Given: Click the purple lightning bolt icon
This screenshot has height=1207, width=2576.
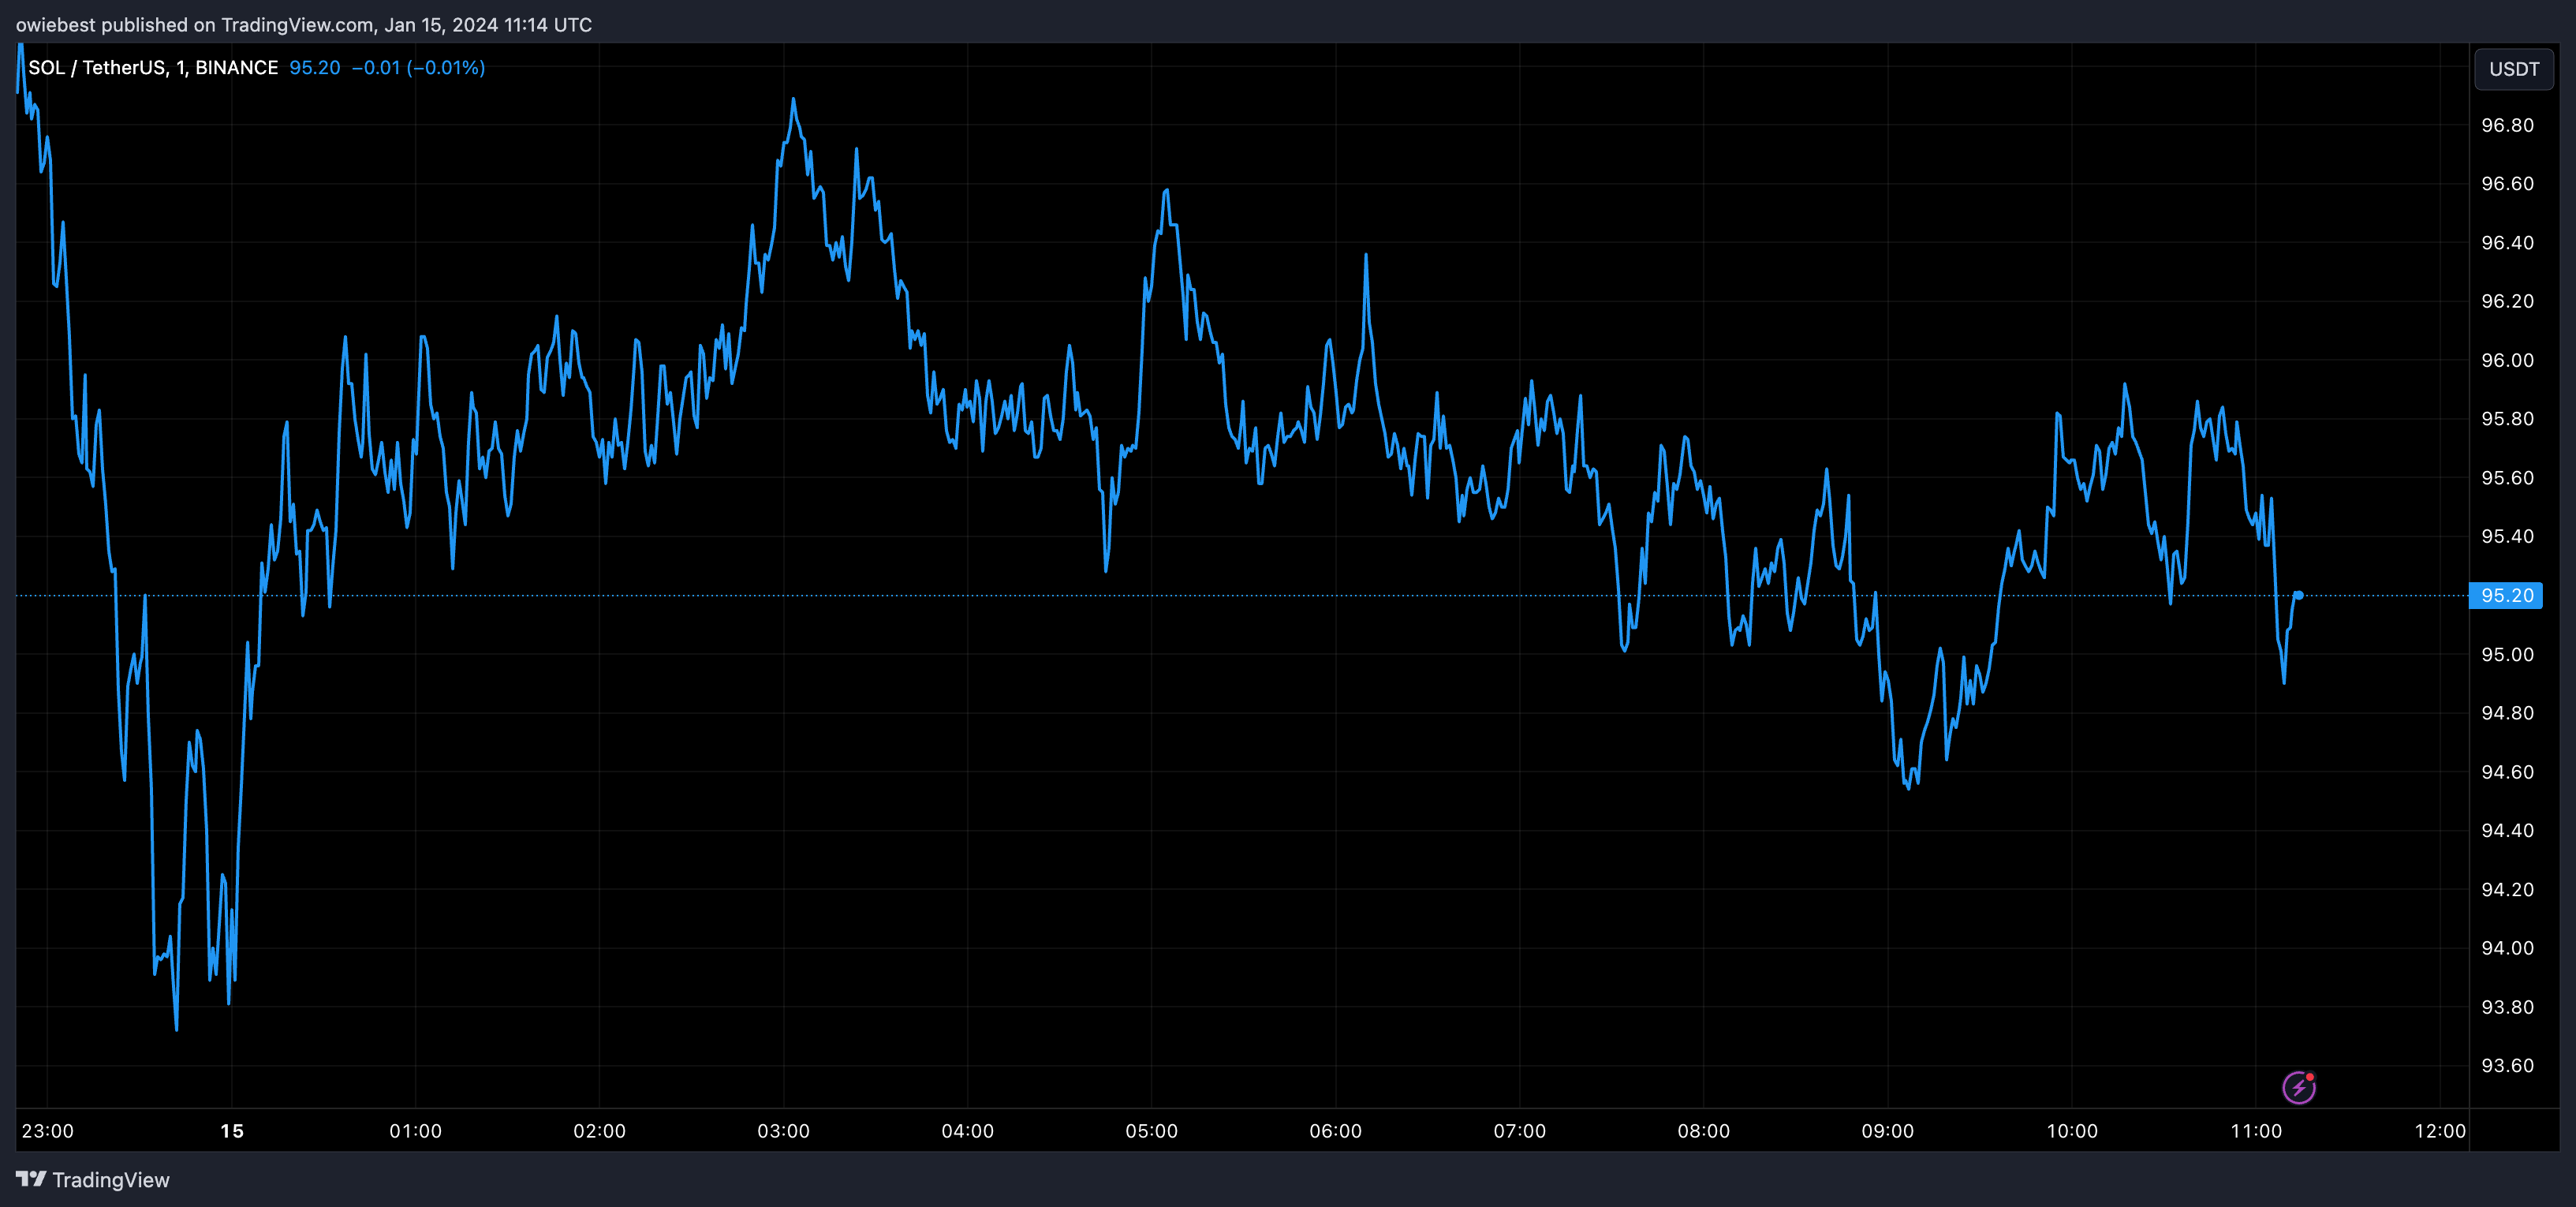Looking at the screenshot, I should click(2299, 1087).
